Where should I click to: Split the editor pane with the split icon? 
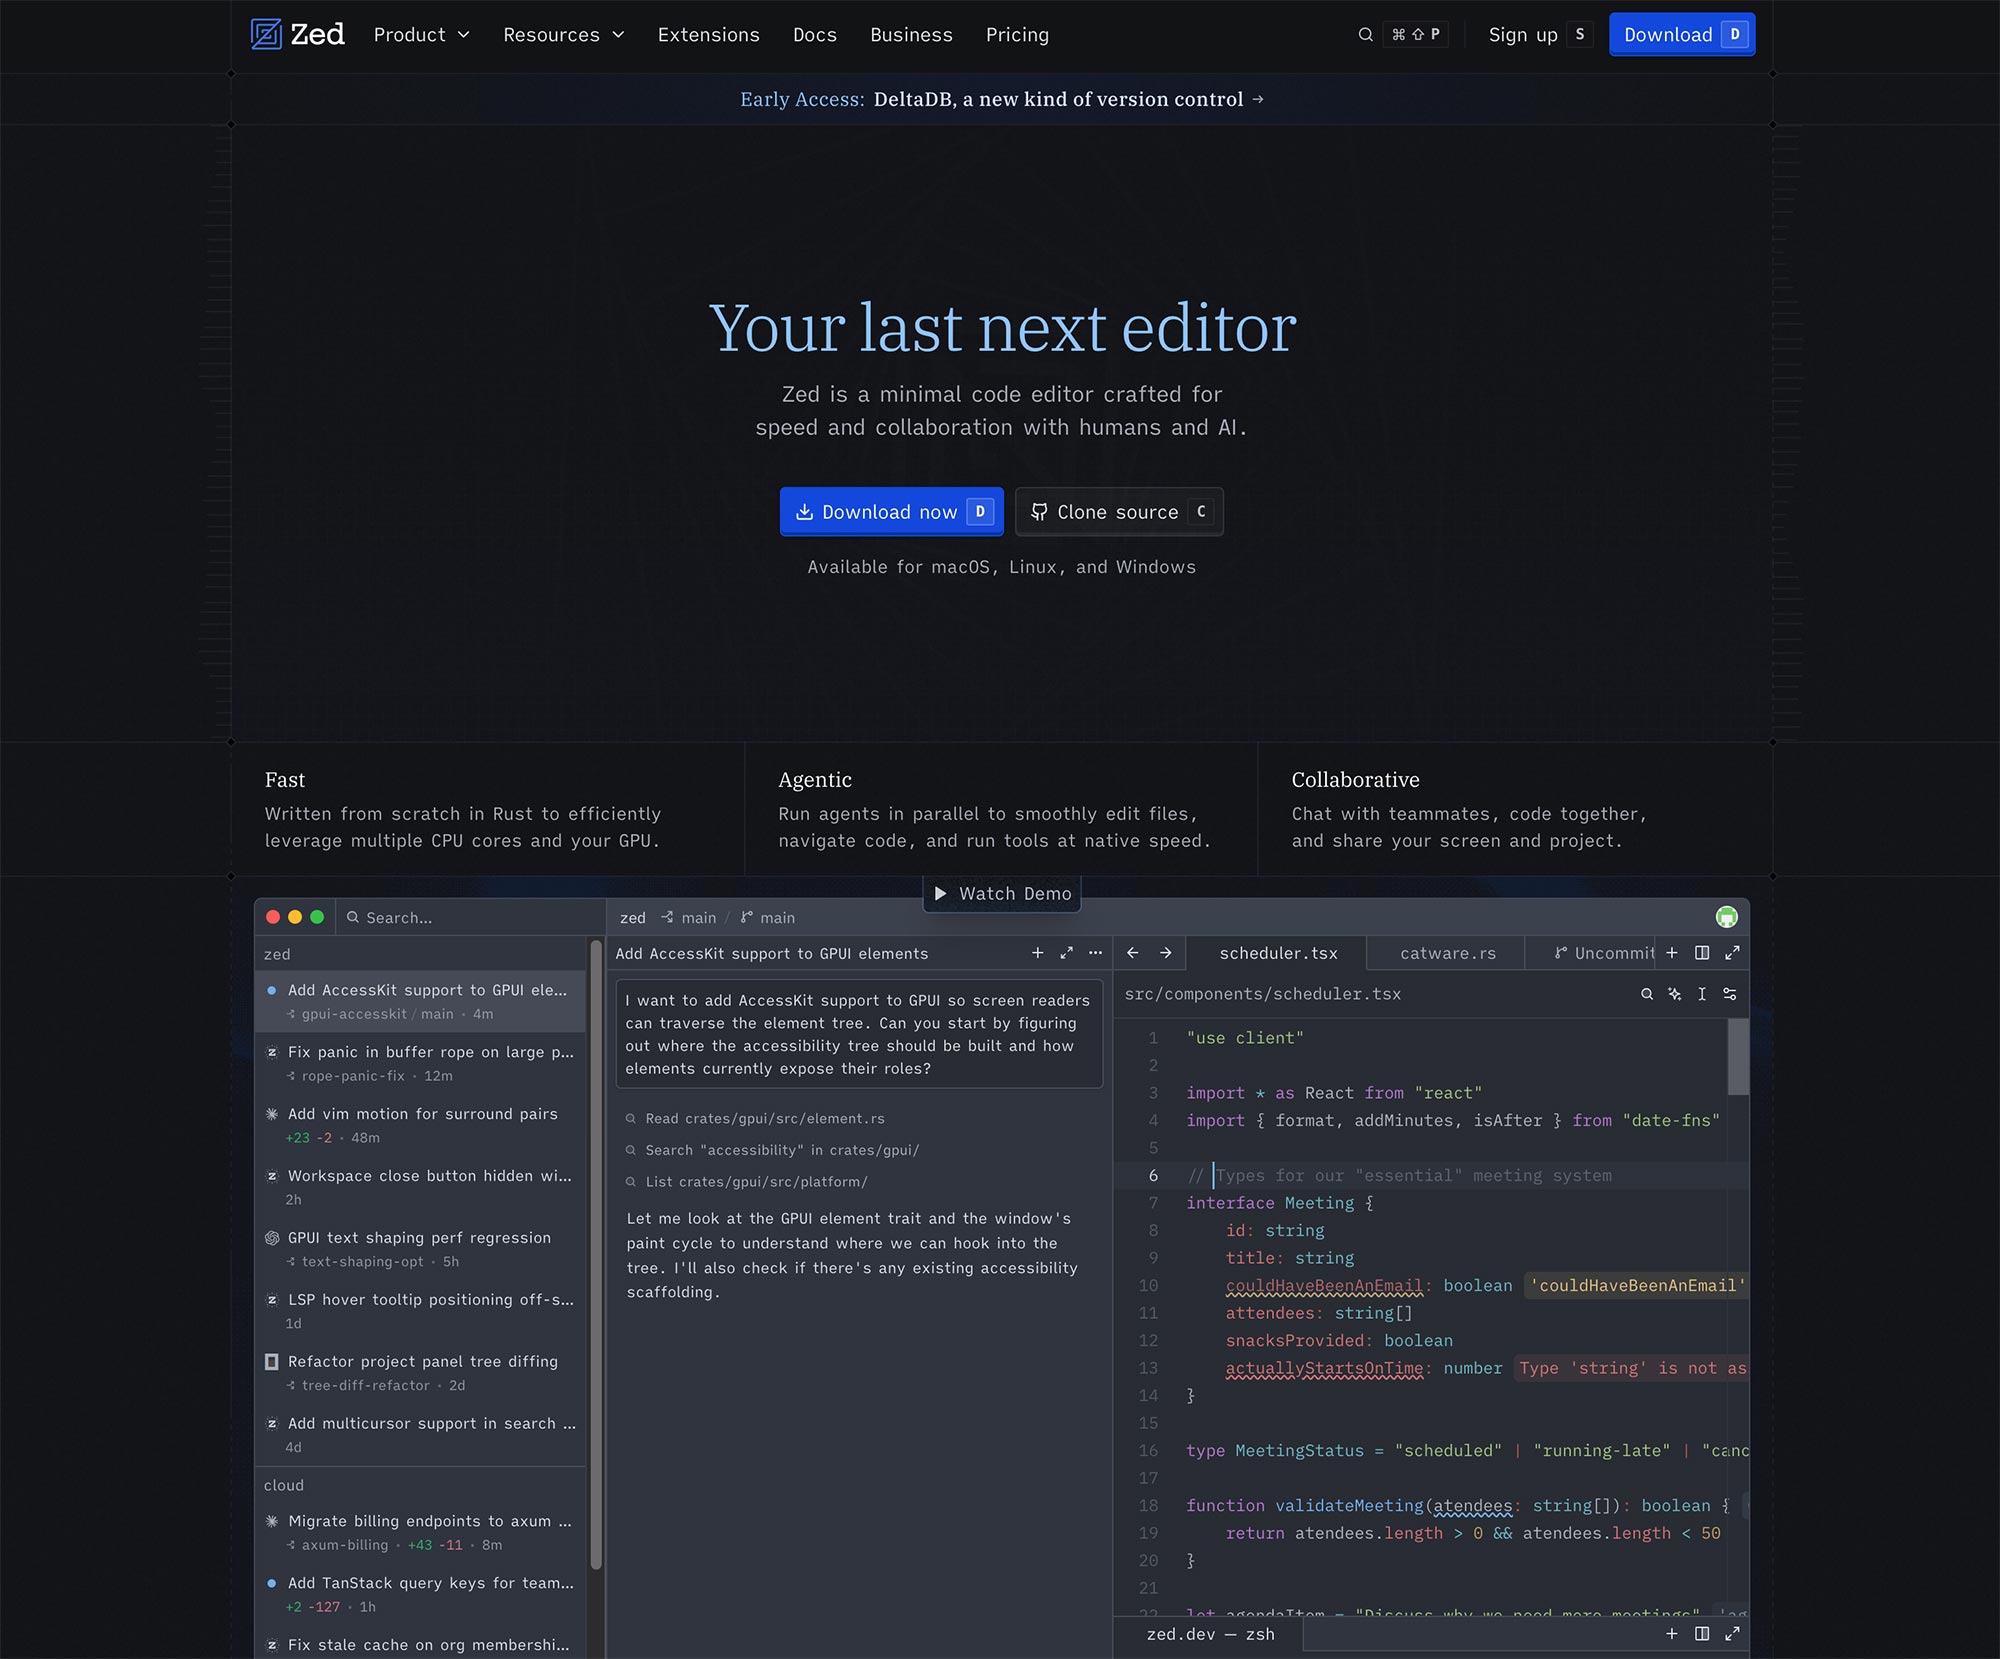pyautogui.click(x=1702, y=953)
